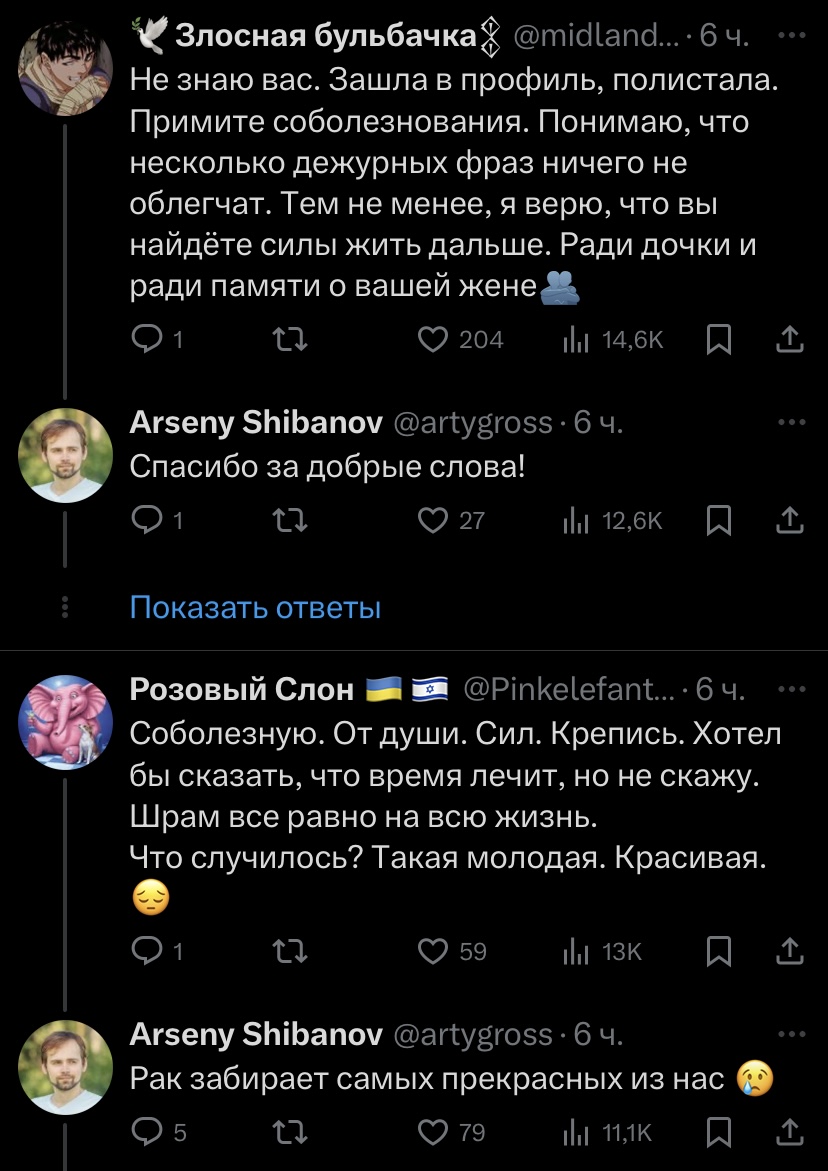The width and height of the screenshot is (828, 1171).
Task: Like Розовый Слон reply with 59 likes
Action: [432, 951]
